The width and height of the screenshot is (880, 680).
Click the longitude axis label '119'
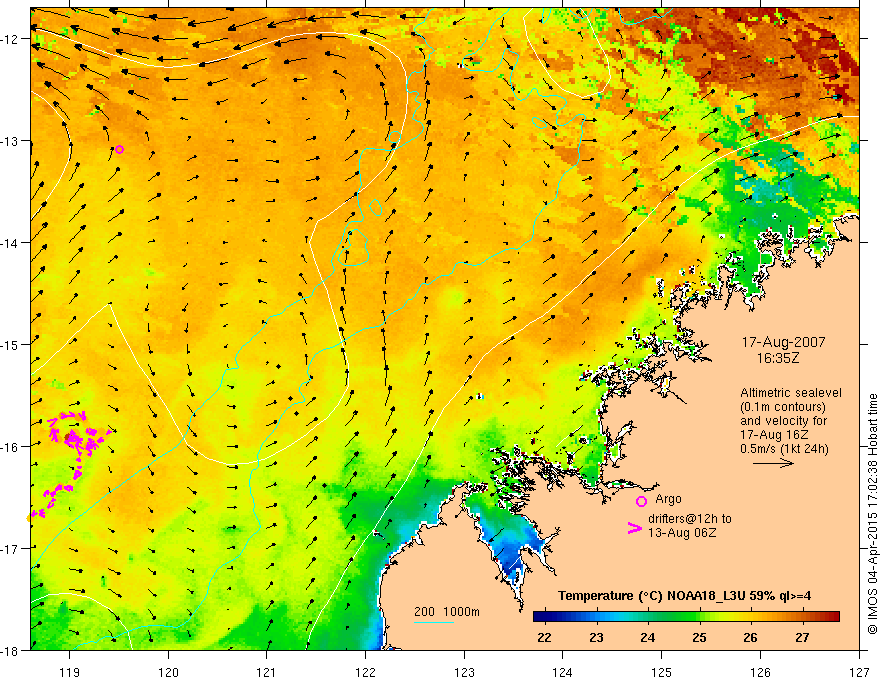click(x=70, y=672)
